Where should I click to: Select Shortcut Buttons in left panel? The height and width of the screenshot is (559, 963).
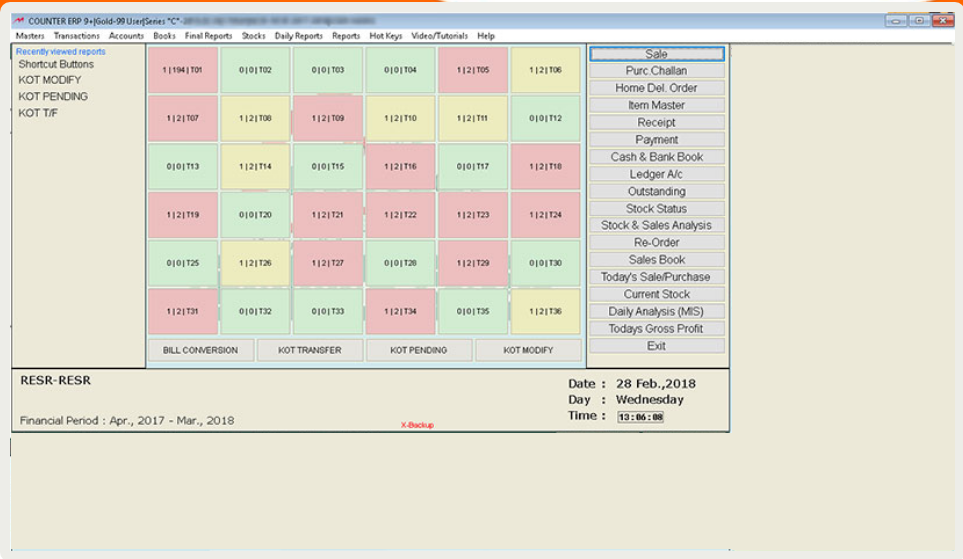click(x=56, y=64)
